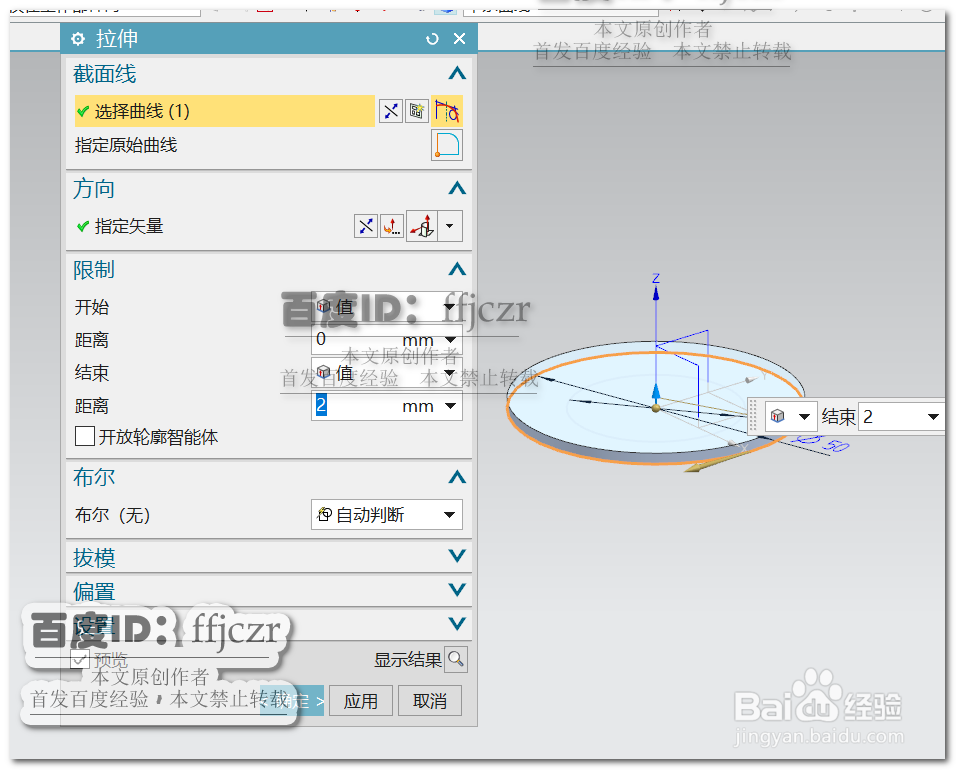Click the 显示结果 magnifier icon
The image size is (956, 770).
pos(455,659)
